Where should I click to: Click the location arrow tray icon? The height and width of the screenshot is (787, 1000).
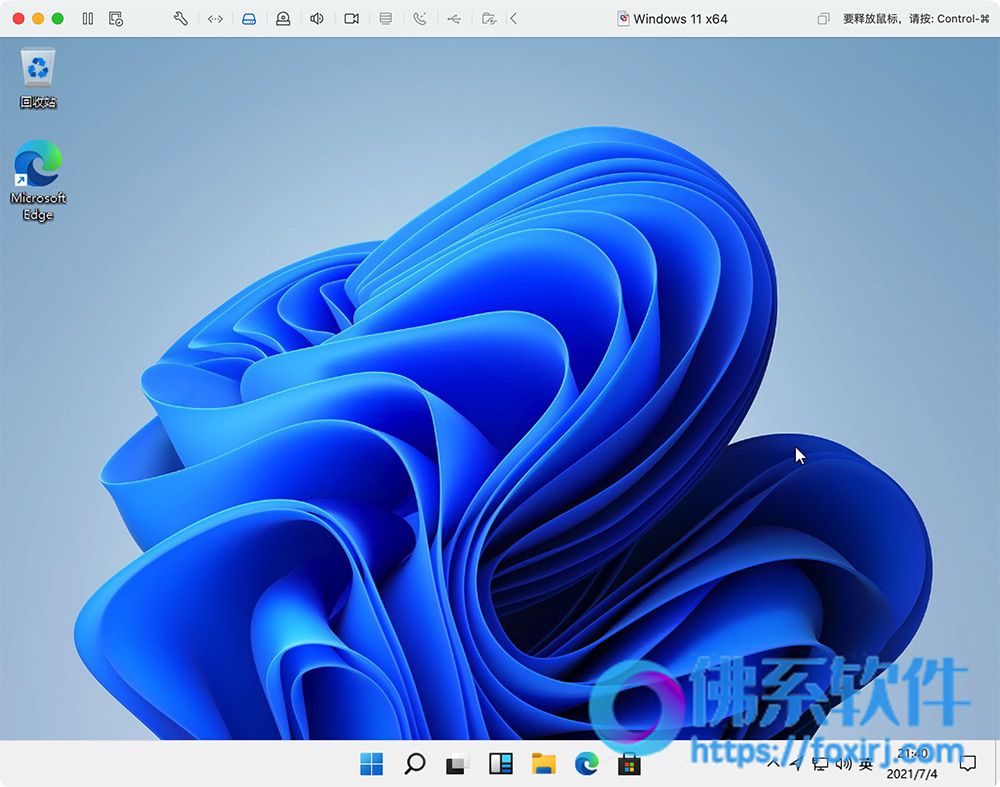pyautogui.click(x=796, y=763)
